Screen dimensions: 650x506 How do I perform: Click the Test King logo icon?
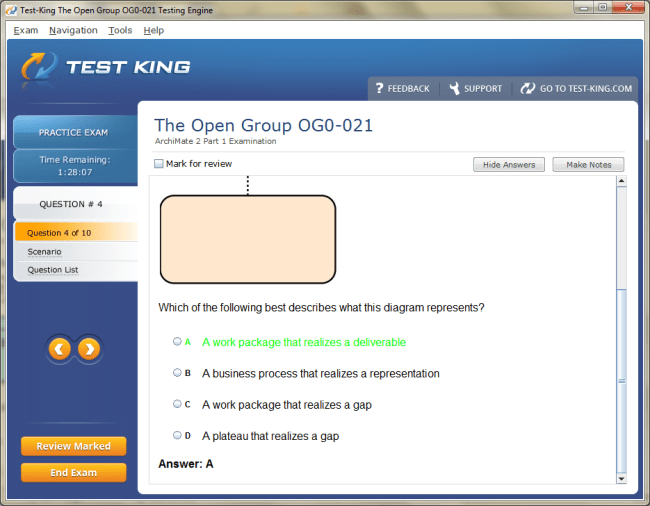pos(39,66)
